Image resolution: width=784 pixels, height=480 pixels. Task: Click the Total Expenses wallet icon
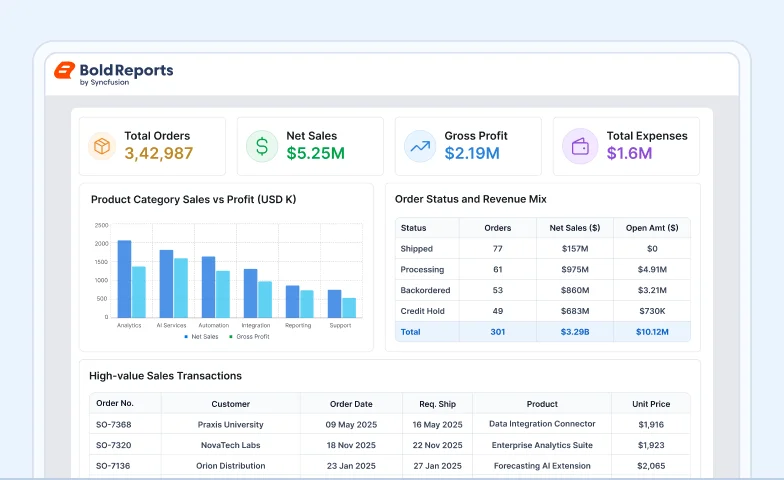(580, 146)
